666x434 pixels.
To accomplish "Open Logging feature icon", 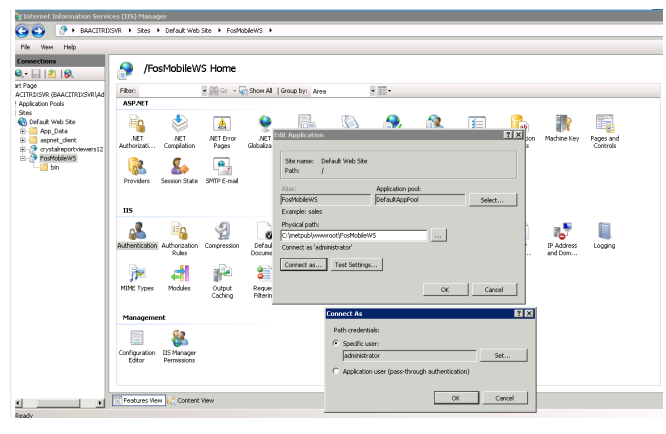I will [604, 235].
